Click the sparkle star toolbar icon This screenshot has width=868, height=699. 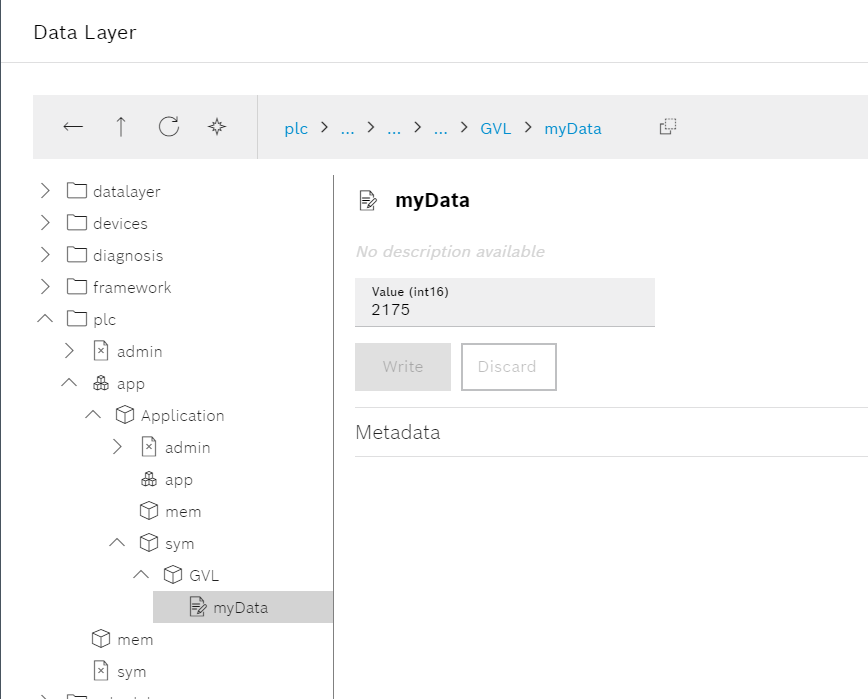click(217, 127)
